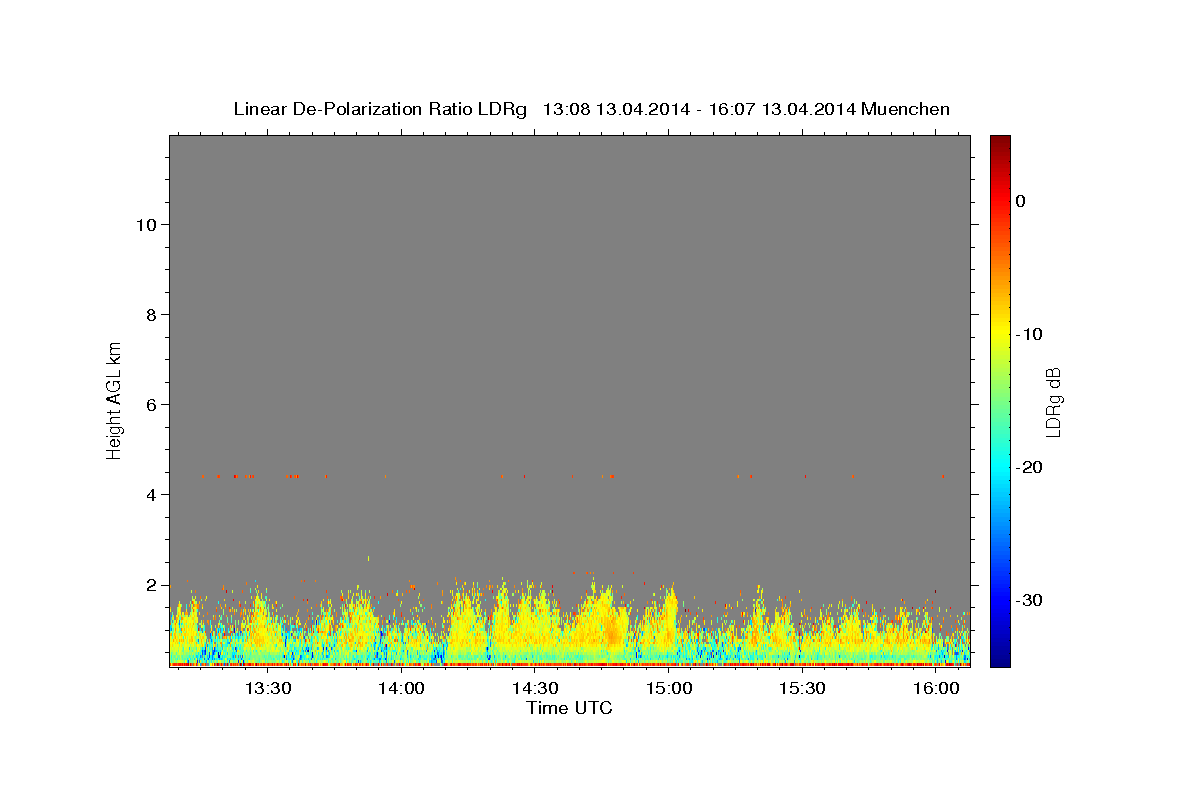The height and width of the screenshot is (800, 1200).
Task: Click the 14:30 time tick label
Action: (x=535, y=688)
